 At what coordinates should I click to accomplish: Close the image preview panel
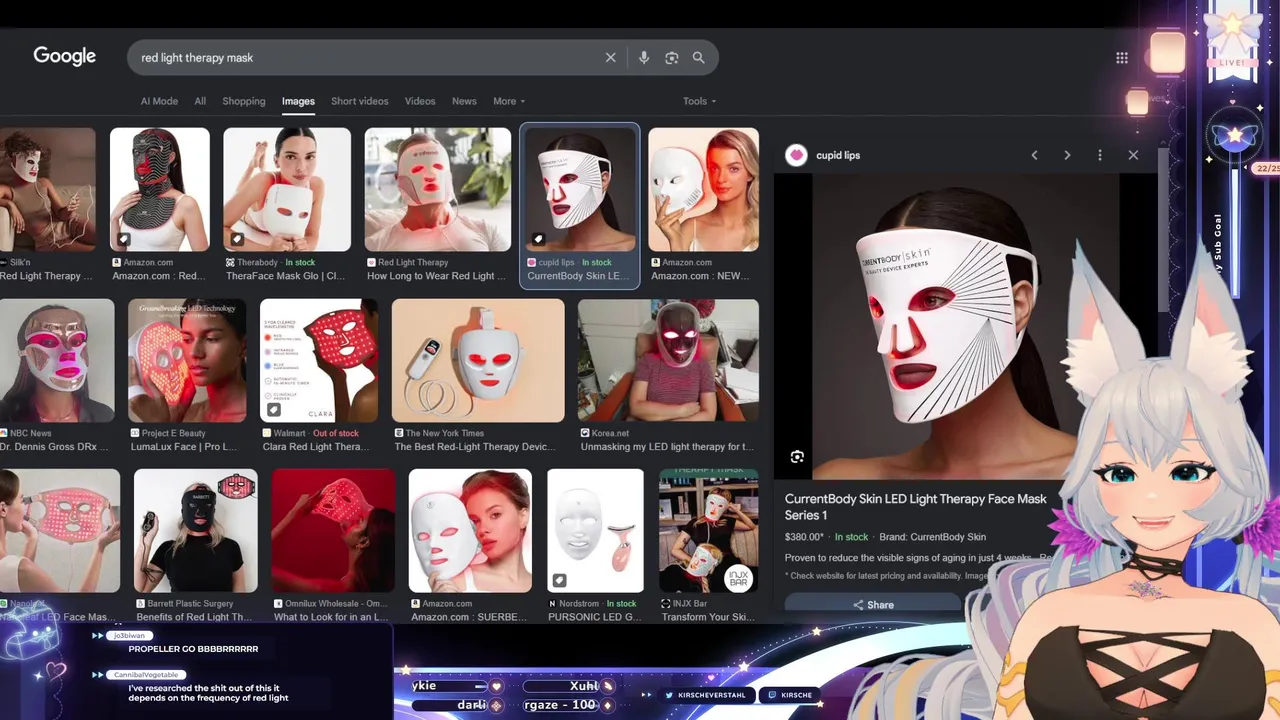(x=1133, y=155)
